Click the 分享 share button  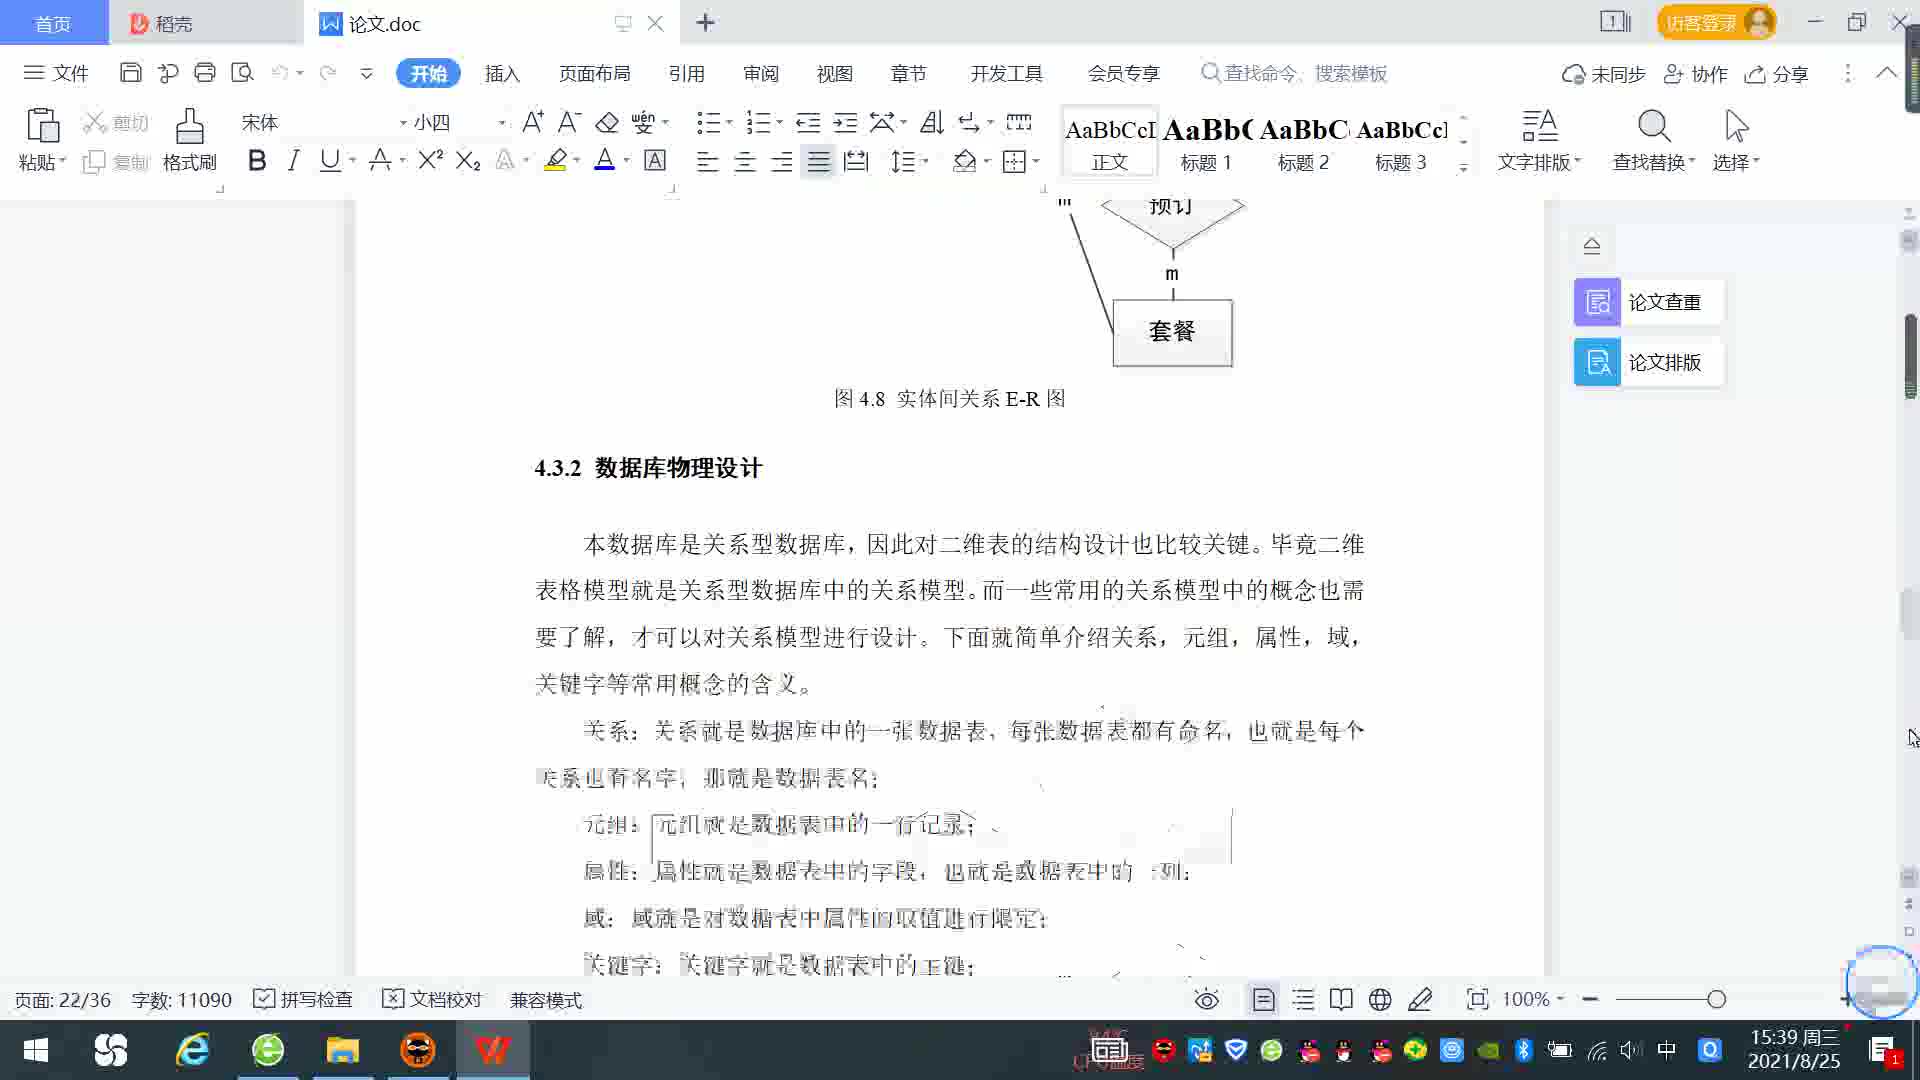(1777, 74)
